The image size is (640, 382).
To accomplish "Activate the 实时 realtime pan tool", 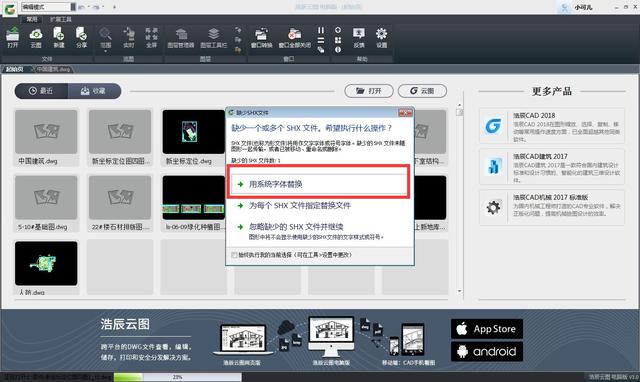I will [x=129, y=38].
